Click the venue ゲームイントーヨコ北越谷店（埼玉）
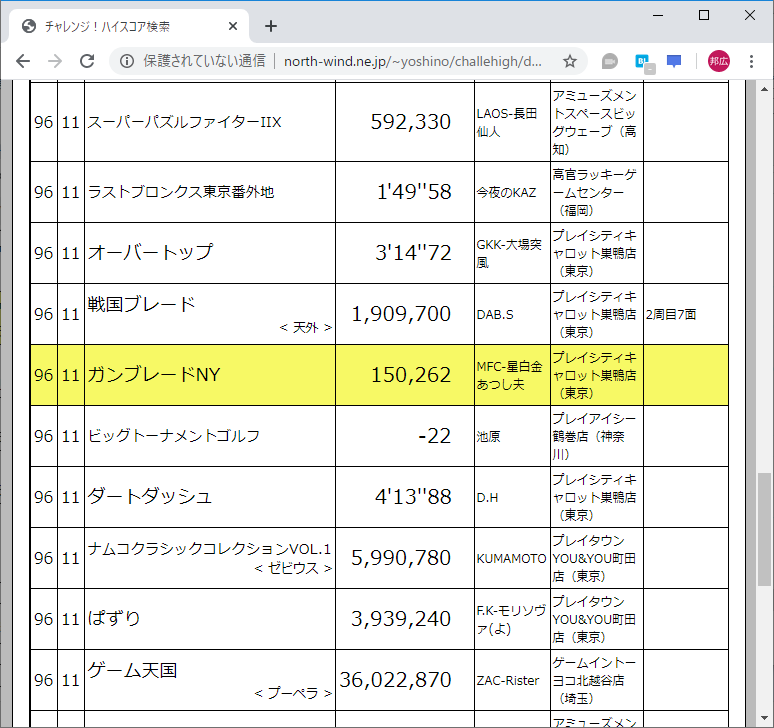Viewport: 774px width, 728px height. click(x=594, y=680)
